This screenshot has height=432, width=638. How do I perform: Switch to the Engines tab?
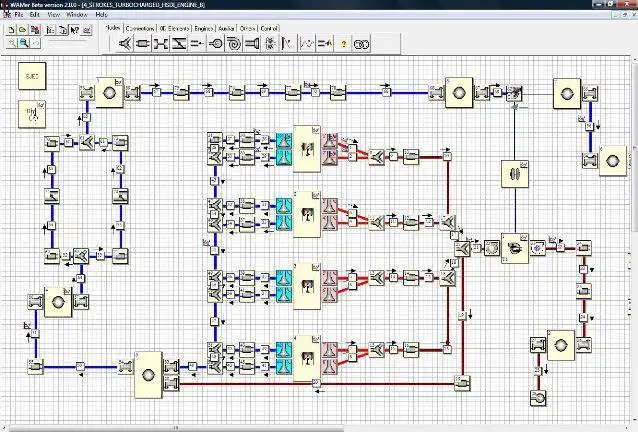(203, 28)
